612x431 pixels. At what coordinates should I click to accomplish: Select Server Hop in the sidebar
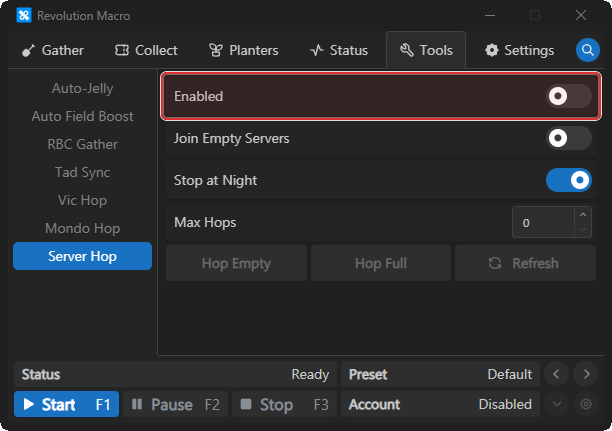[x=82, y=256]
